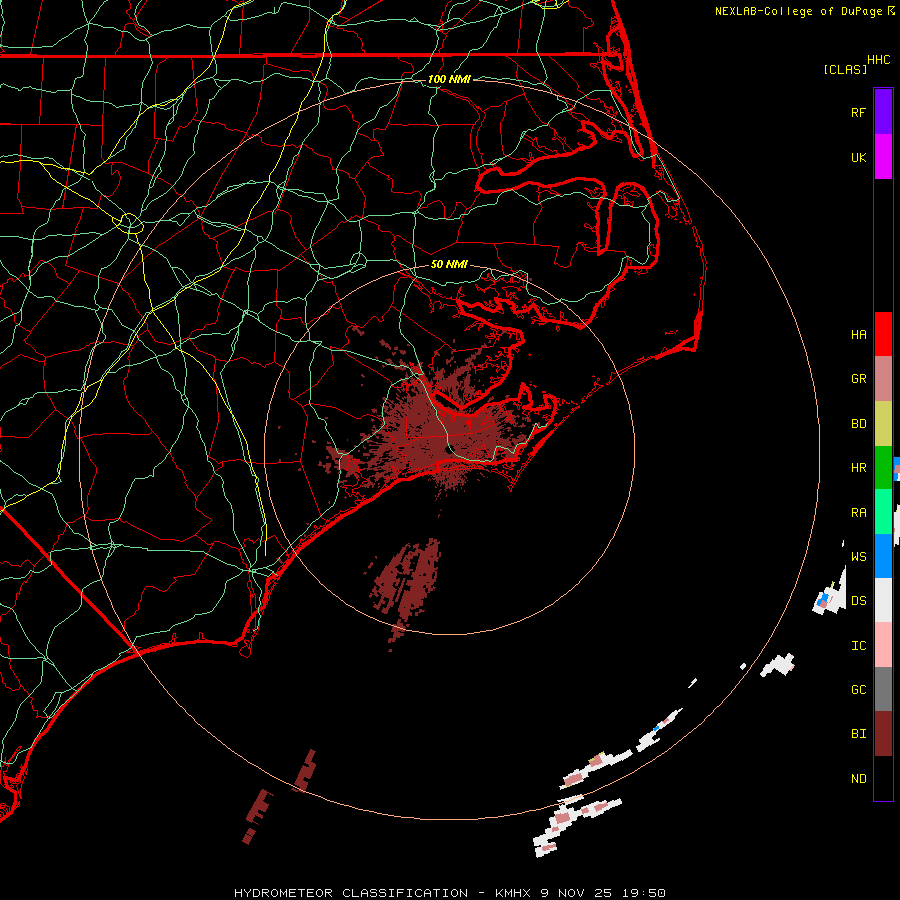Select the GR salmon legend swatch
Viewport: 900px width, 900px height.
883,379
